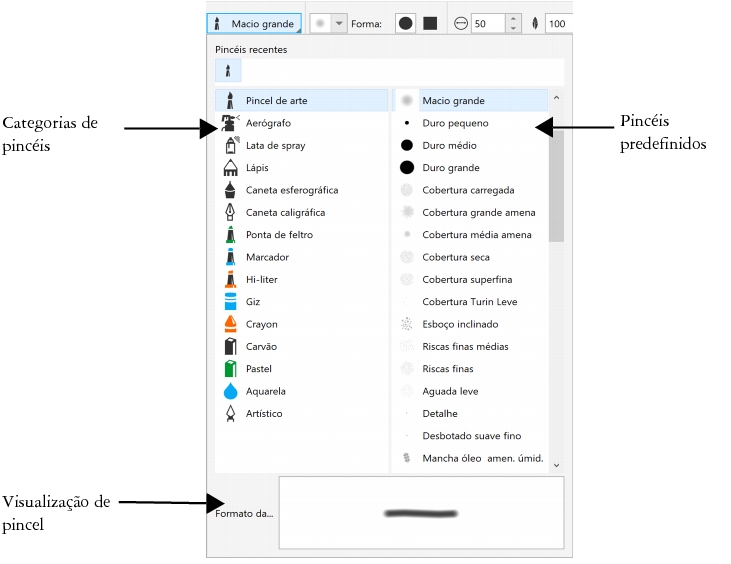Increase brush size with up arrow
This screenshot has width=731, height=564.
tap(513, 18)
